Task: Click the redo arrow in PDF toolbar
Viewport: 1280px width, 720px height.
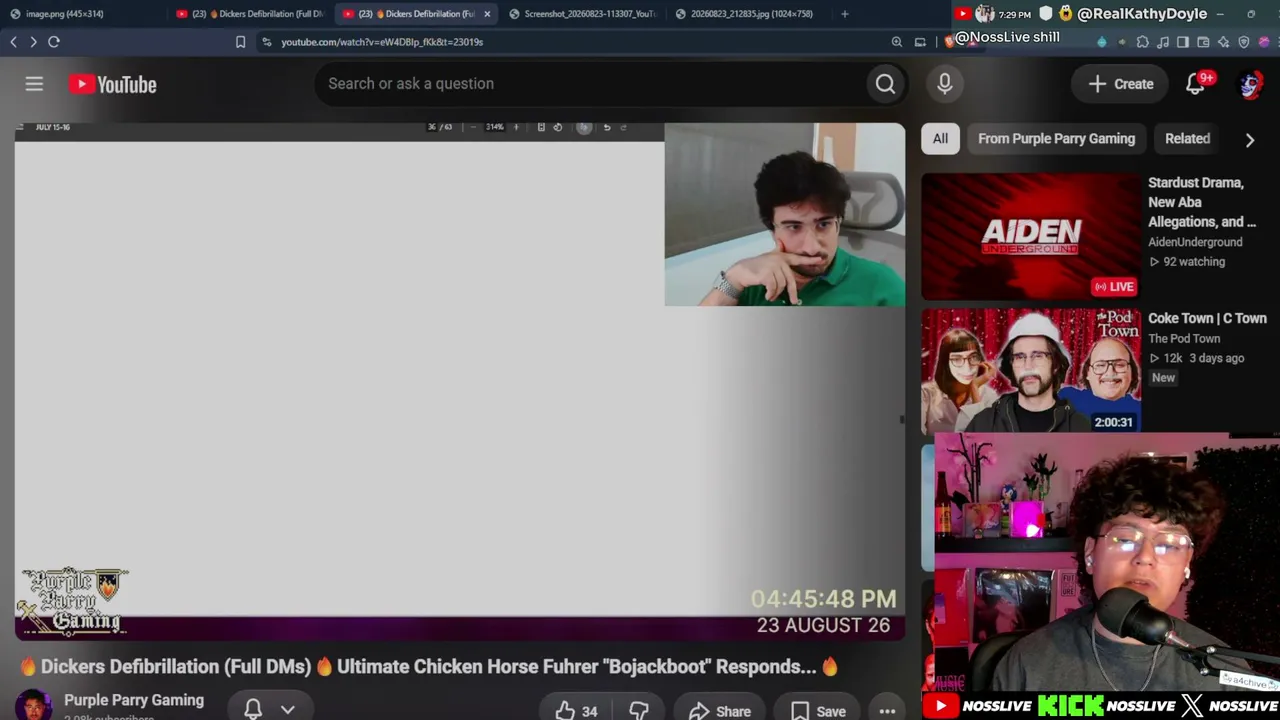Action: [x=623, y=127]
